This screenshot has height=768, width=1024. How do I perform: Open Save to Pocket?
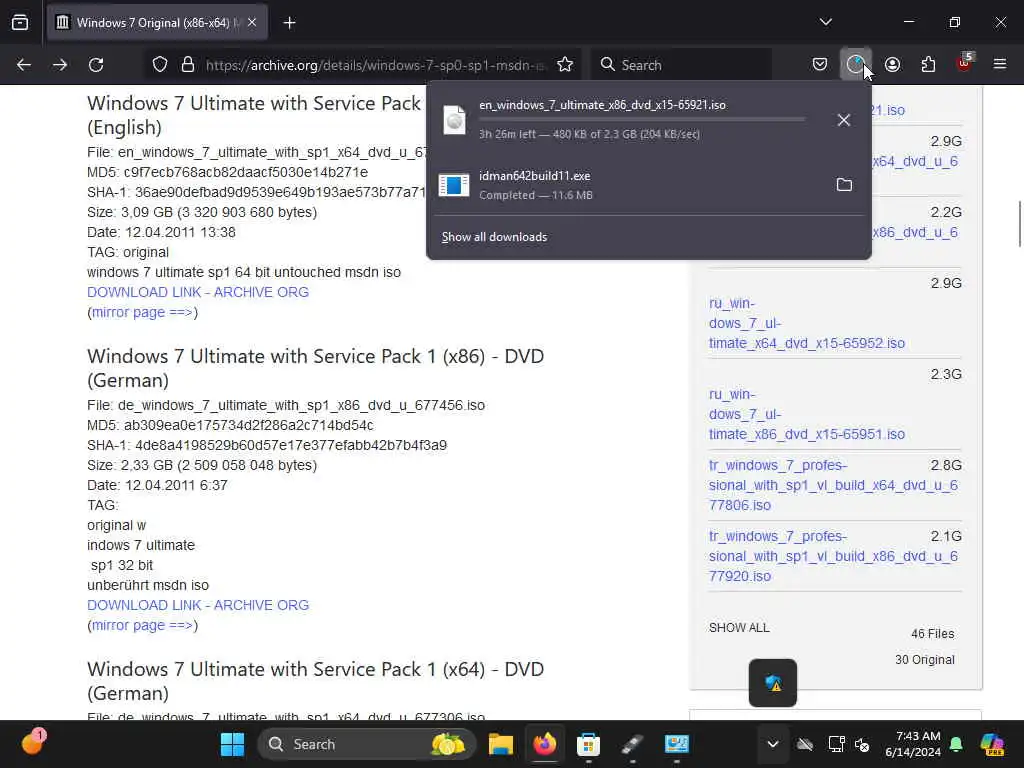tap(820, 65)
